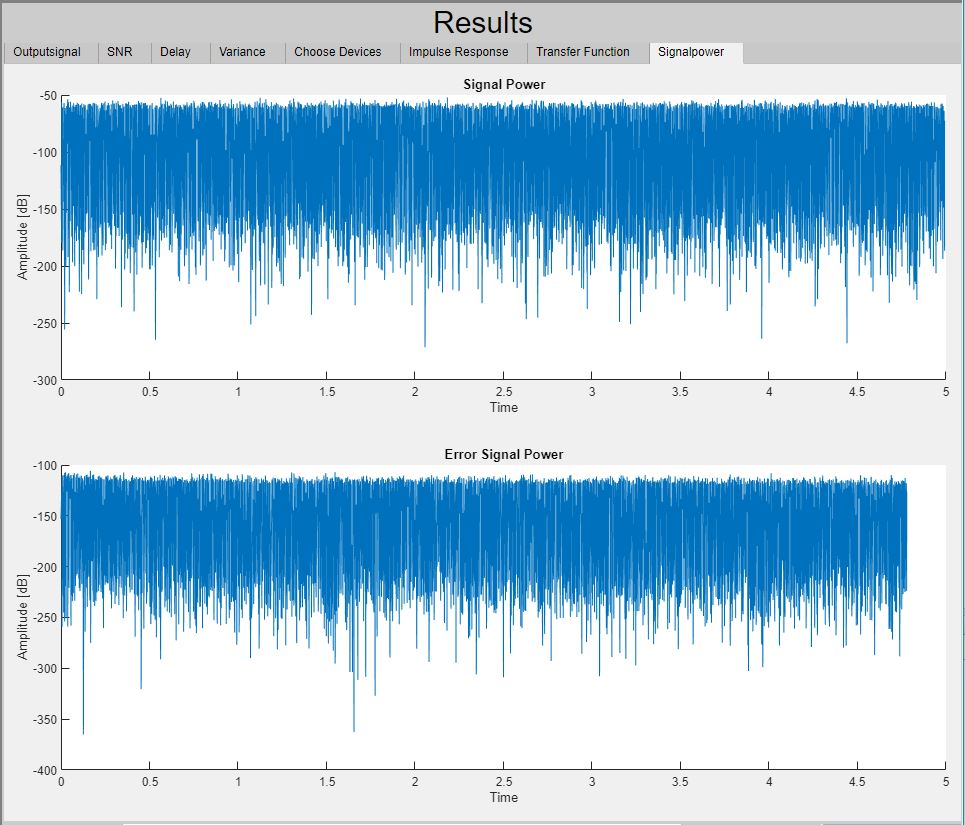Show the Impulse Response tab
The image size is (965, 825).
[x=458, y=52]
